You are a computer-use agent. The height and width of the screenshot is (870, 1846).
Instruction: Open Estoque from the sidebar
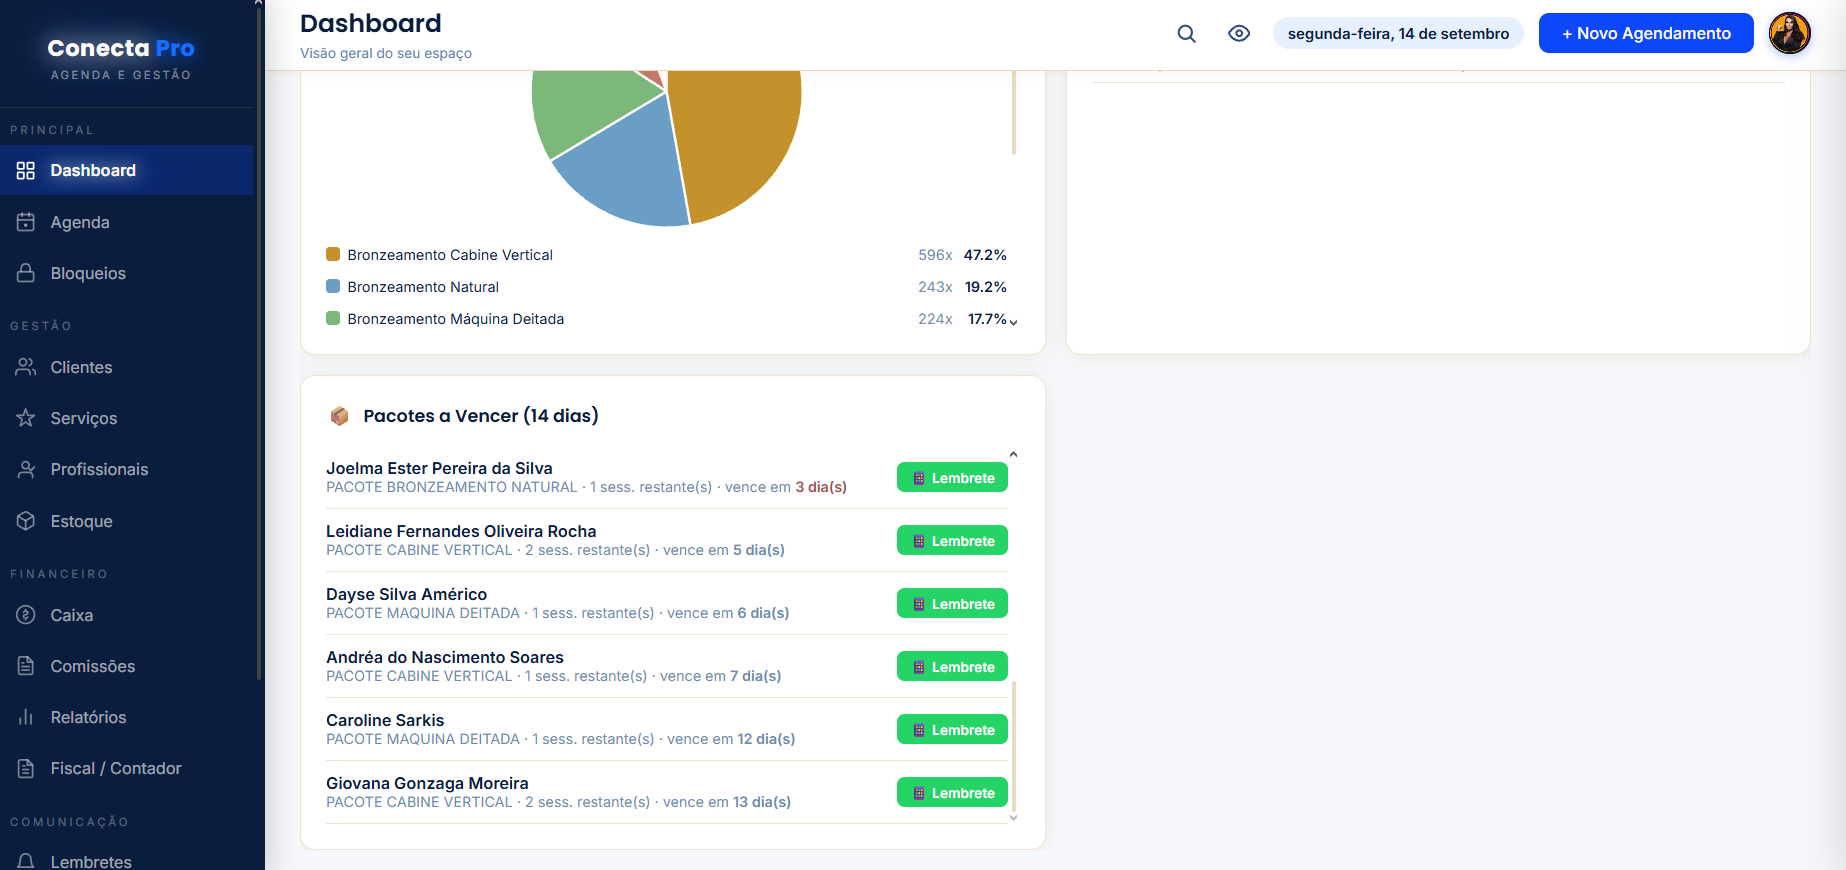[126, 521]
